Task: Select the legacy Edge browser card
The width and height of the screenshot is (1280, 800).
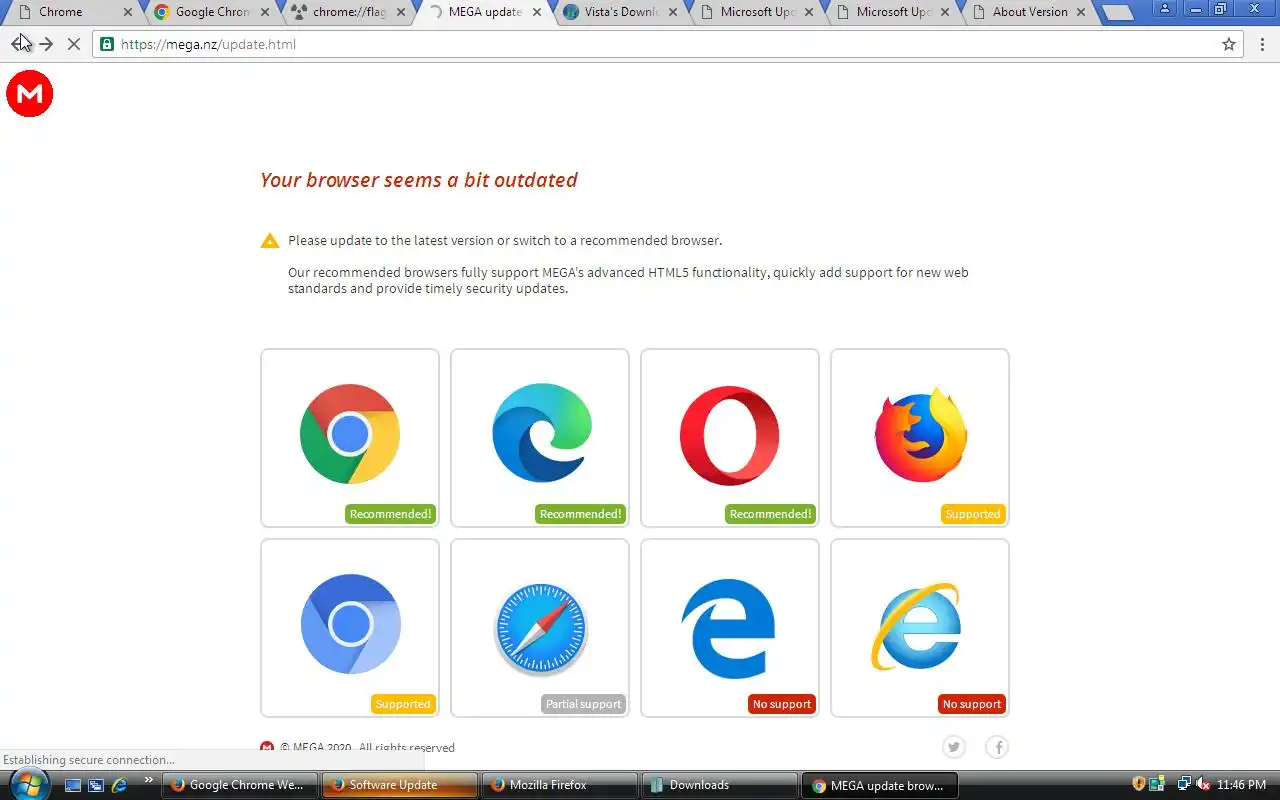Action: pyautogui.click(x=730, y=628)
